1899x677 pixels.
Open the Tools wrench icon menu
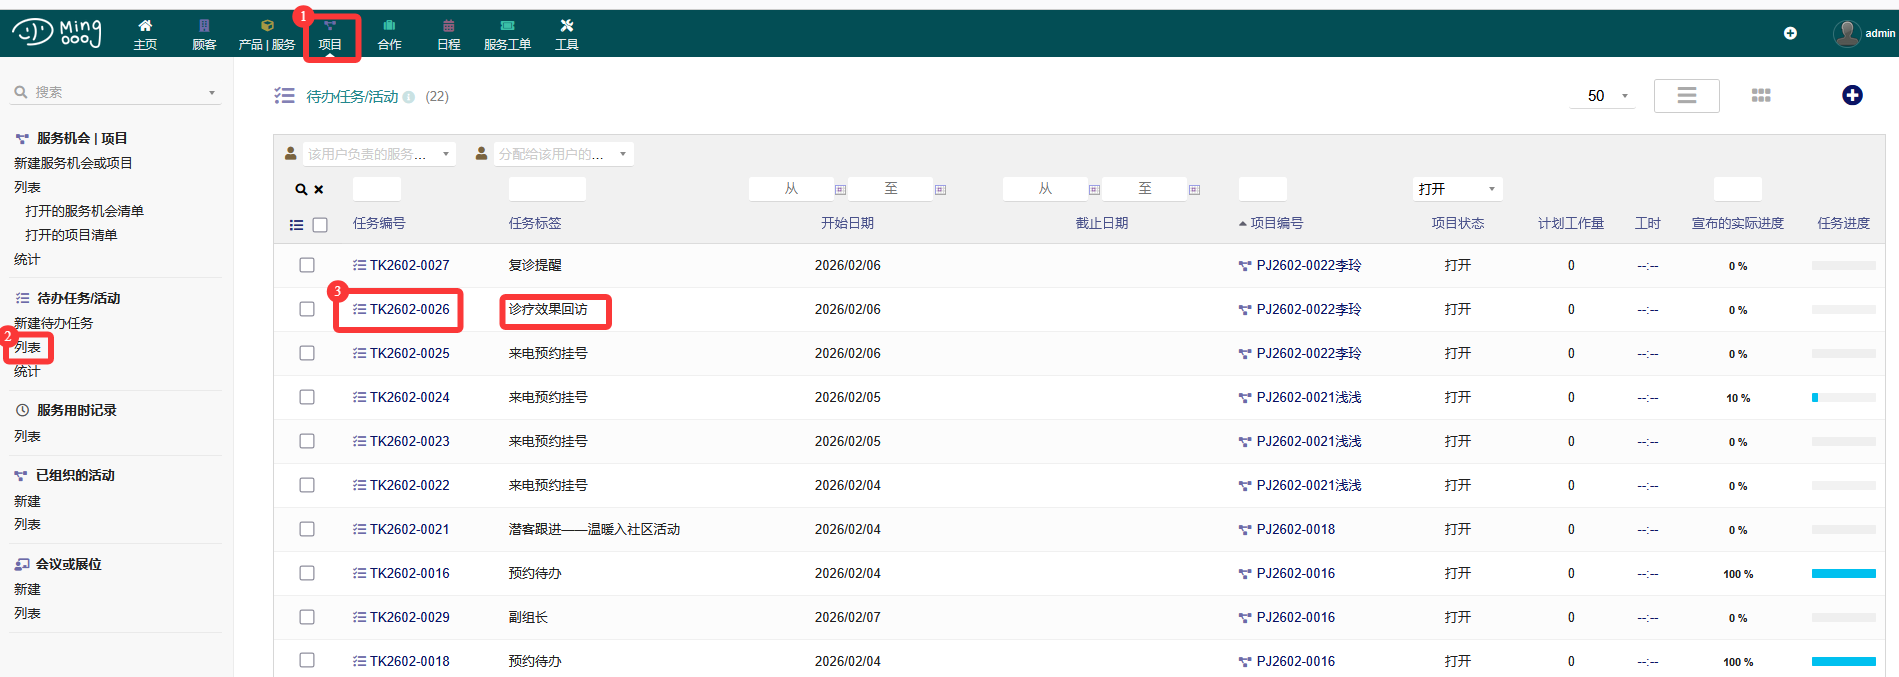tap(567, 26)
